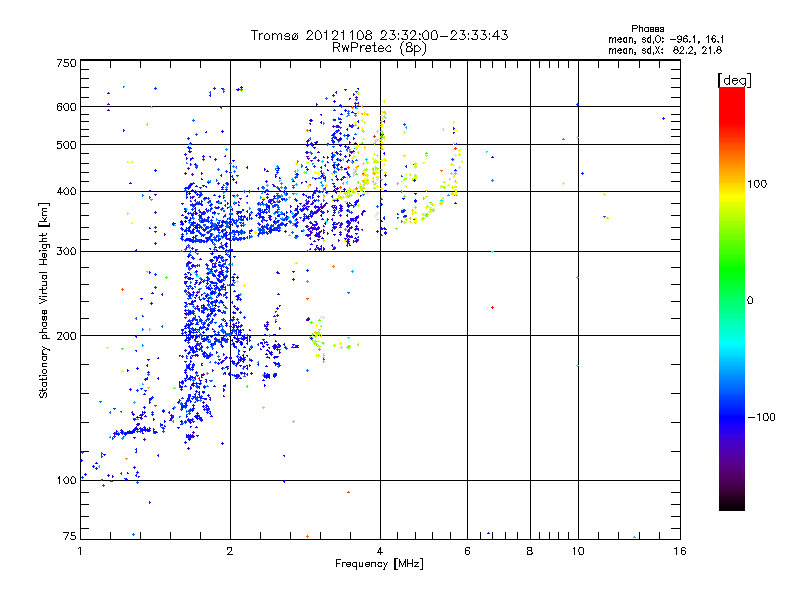Click the colorbar label '-100'
This screenshot has width=800, height=600.
(761, 417)
